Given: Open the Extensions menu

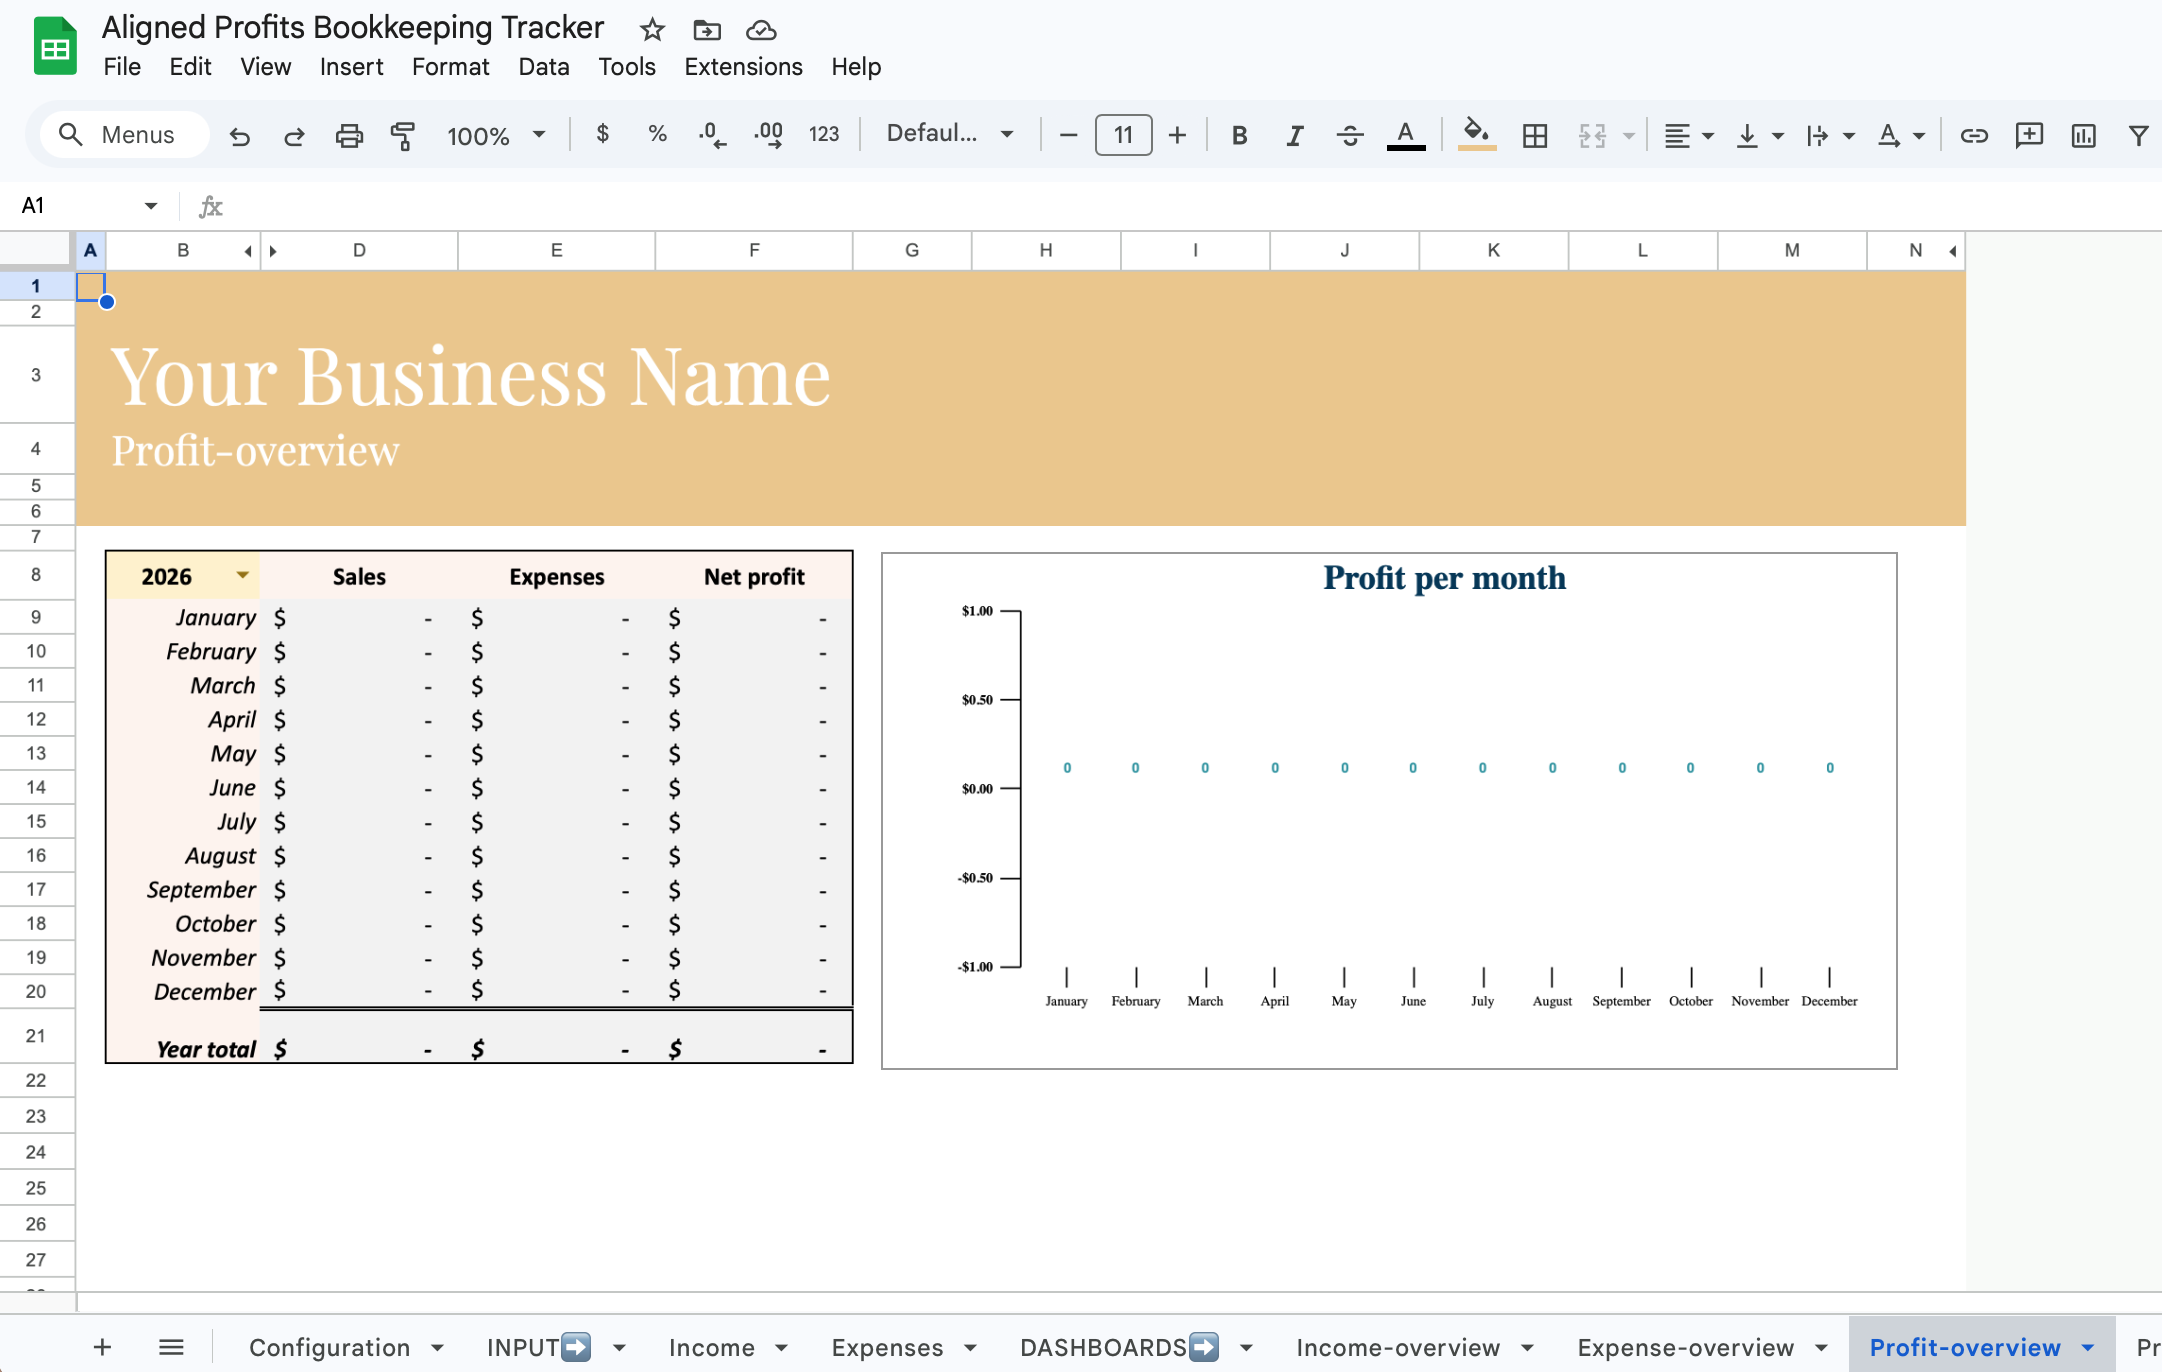Looking at the screenshot, I should point(743,67).
